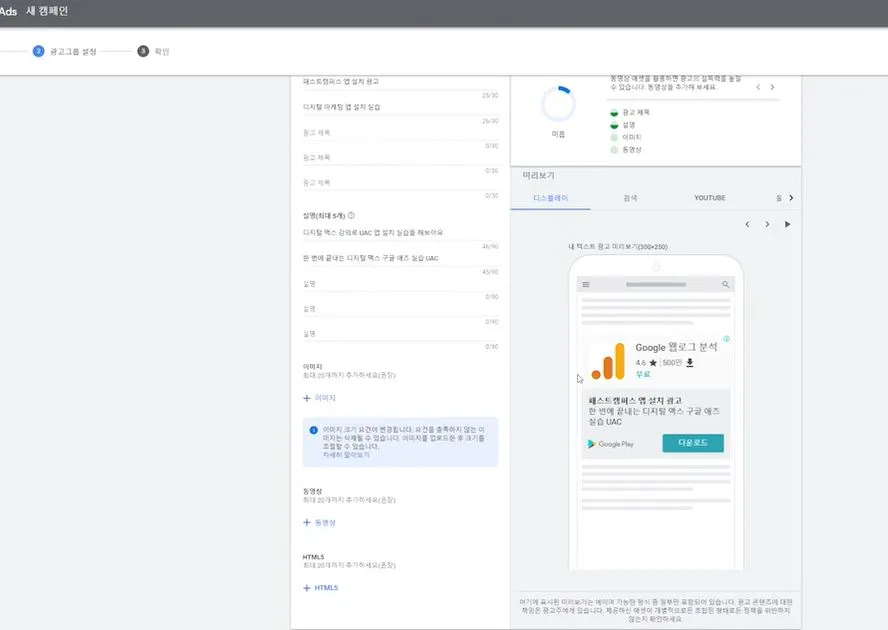Switch to 검색 preview tab
Viewport: 888px width, 630px height.
(x=630, y=198)
